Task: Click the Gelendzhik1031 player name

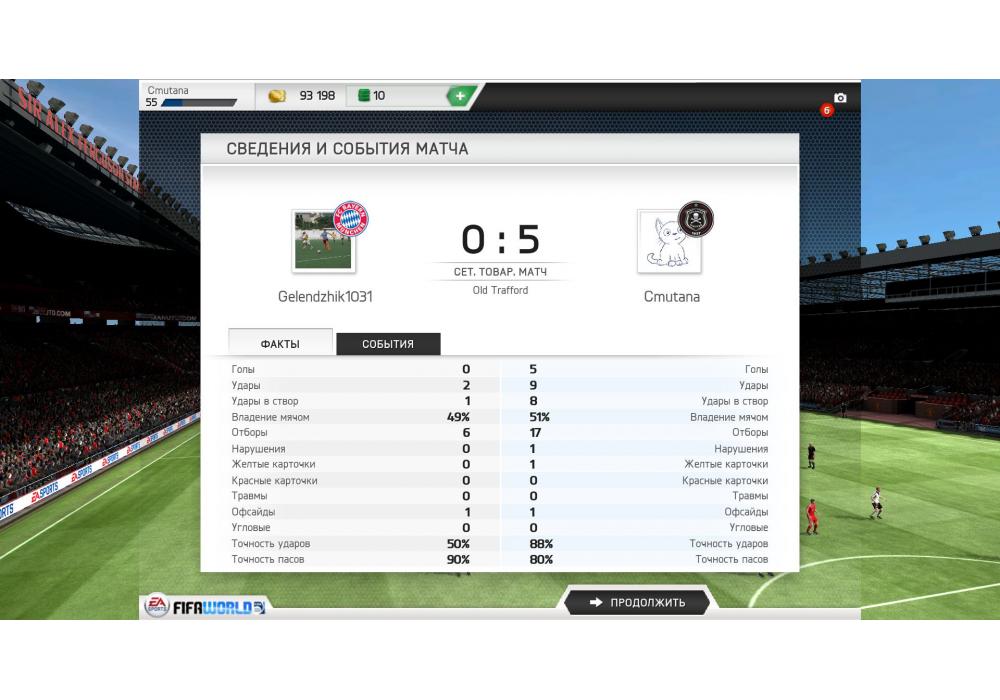Action: tap(325, 296)
